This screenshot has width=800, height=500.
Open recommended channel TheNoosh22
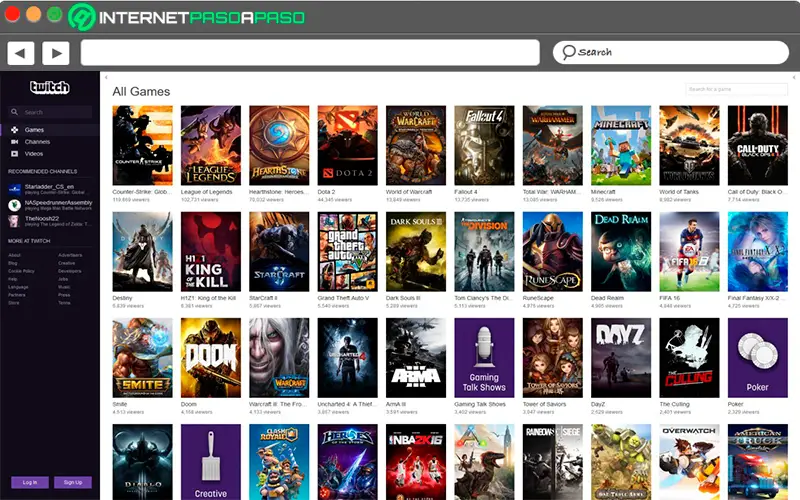50,221
